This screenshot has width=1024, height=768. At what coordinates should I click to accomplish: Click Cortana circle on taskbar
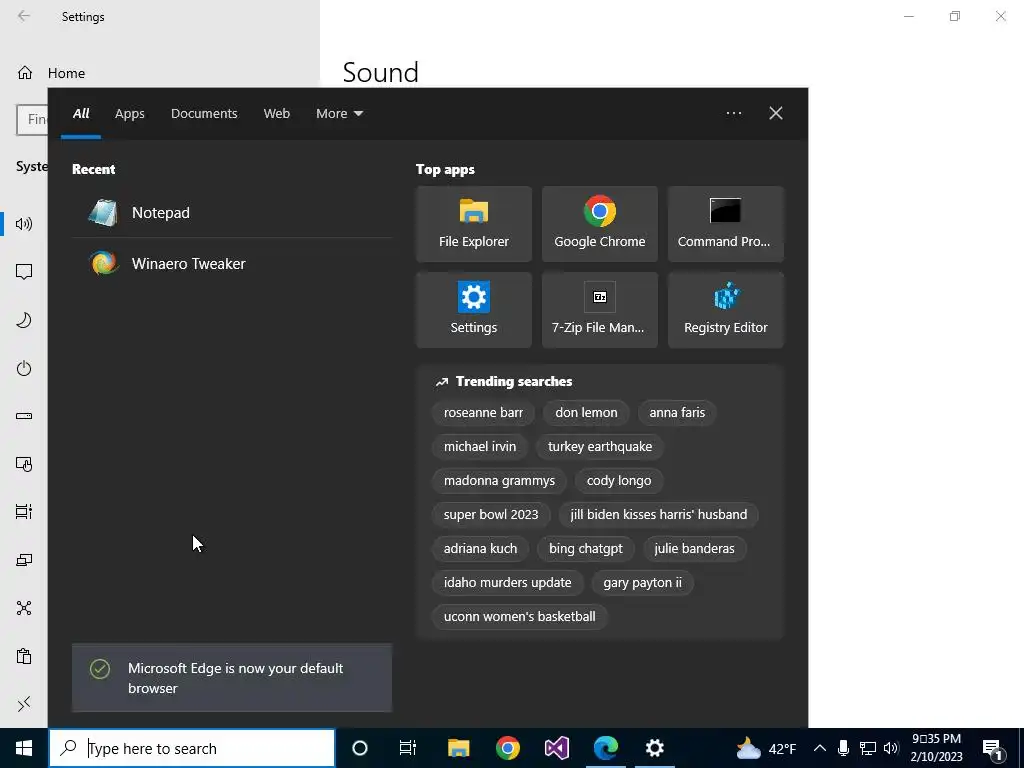[360, 748]
